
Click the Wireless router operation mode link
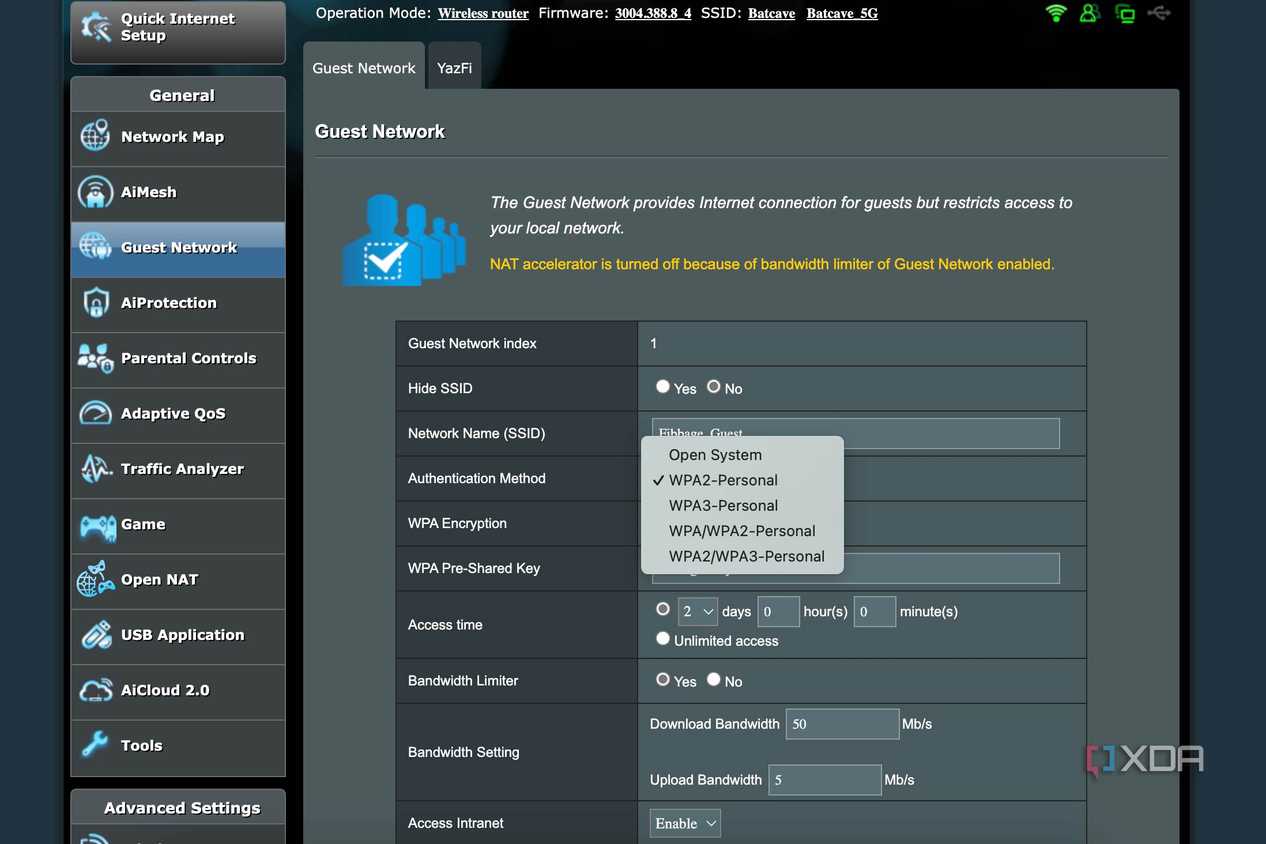point(483,14)
